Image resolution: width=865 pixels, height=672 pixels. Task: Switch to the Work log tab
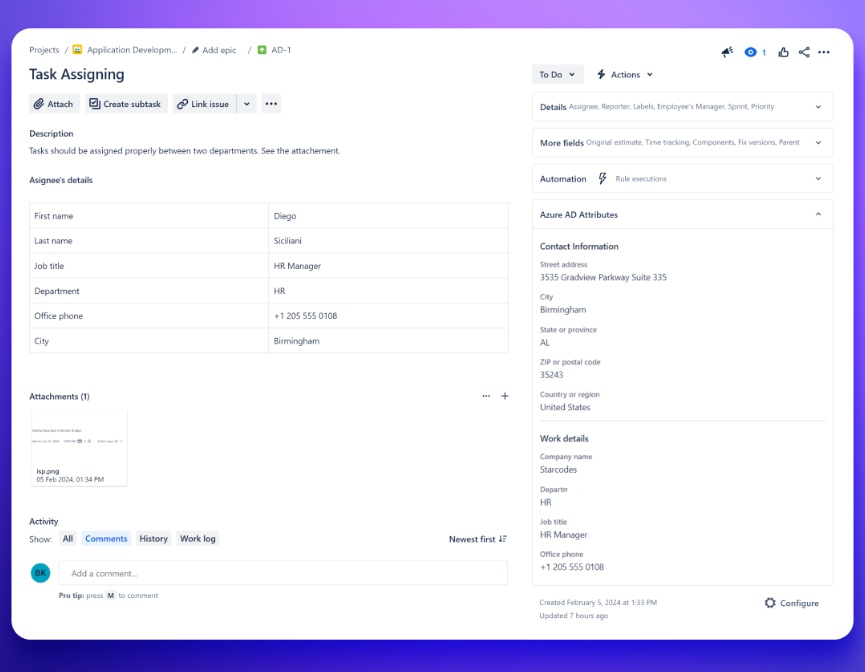[196, 538]
